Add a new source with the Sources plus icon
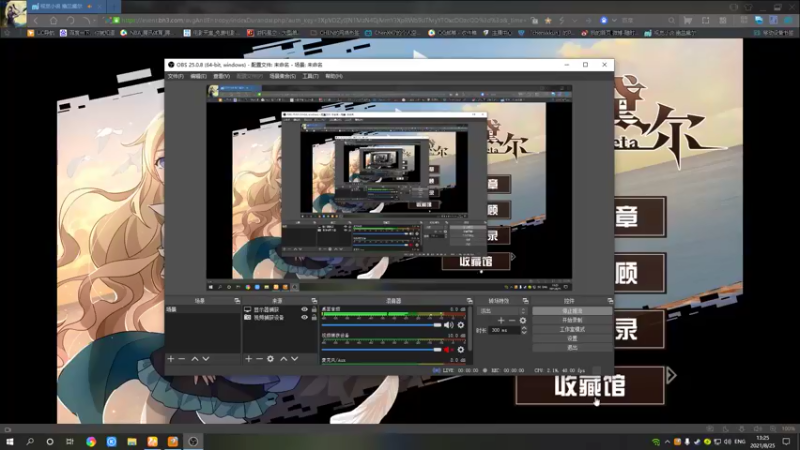 point(248,359)
